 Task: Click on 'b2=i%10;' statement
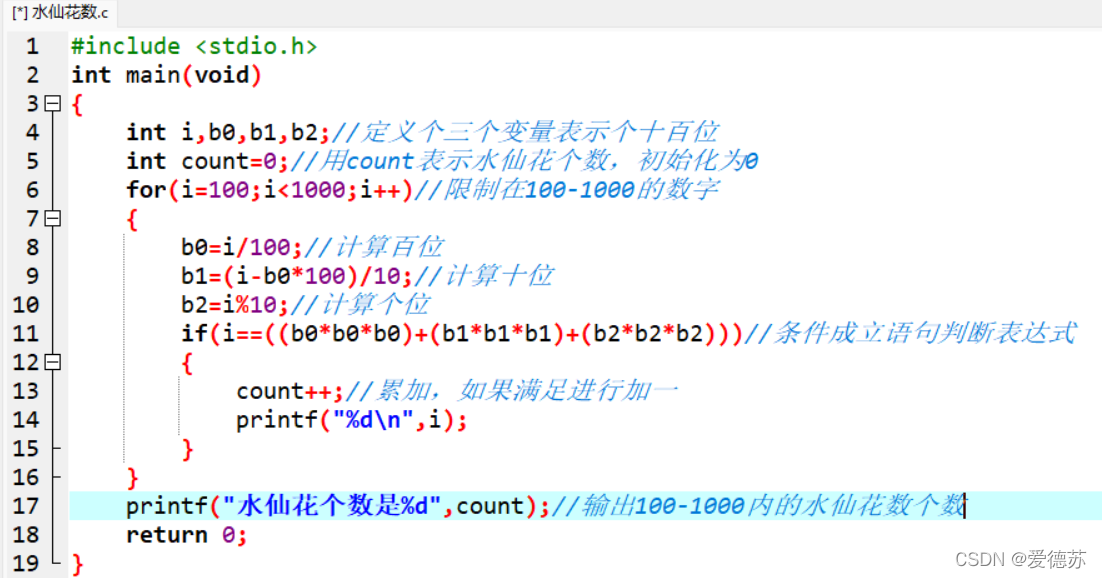(235, 305)
